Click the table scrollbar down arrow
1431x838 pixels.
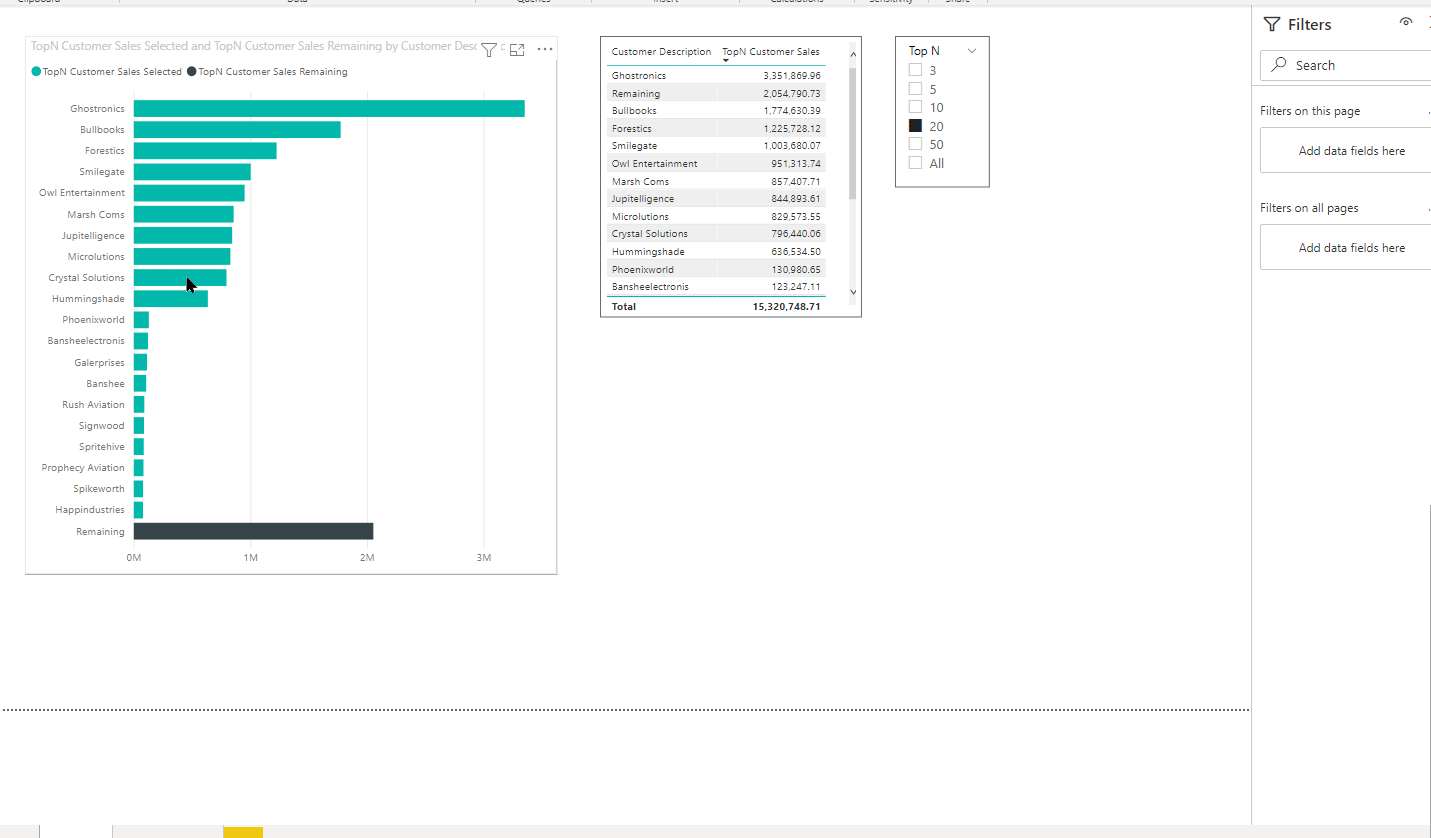pyautogui.click(x=853, y=292)
